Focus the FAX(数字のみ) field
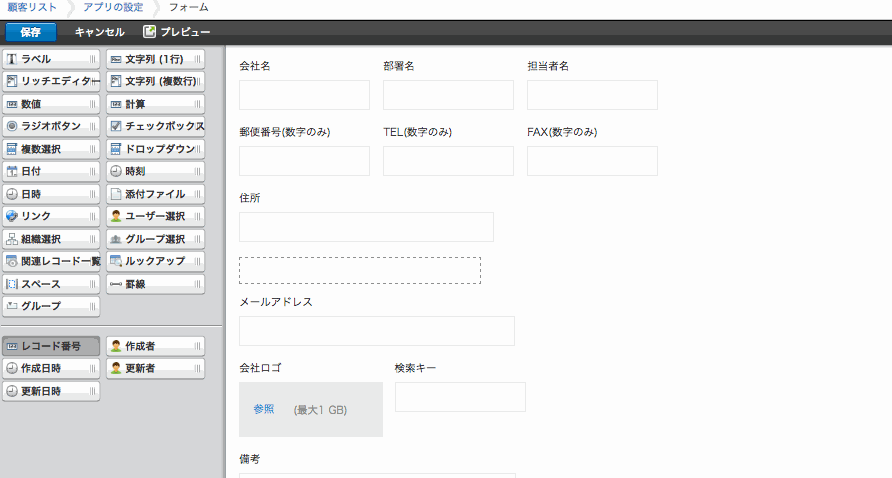892x478 pixels. pyautogui.click(x=592, y=161)
